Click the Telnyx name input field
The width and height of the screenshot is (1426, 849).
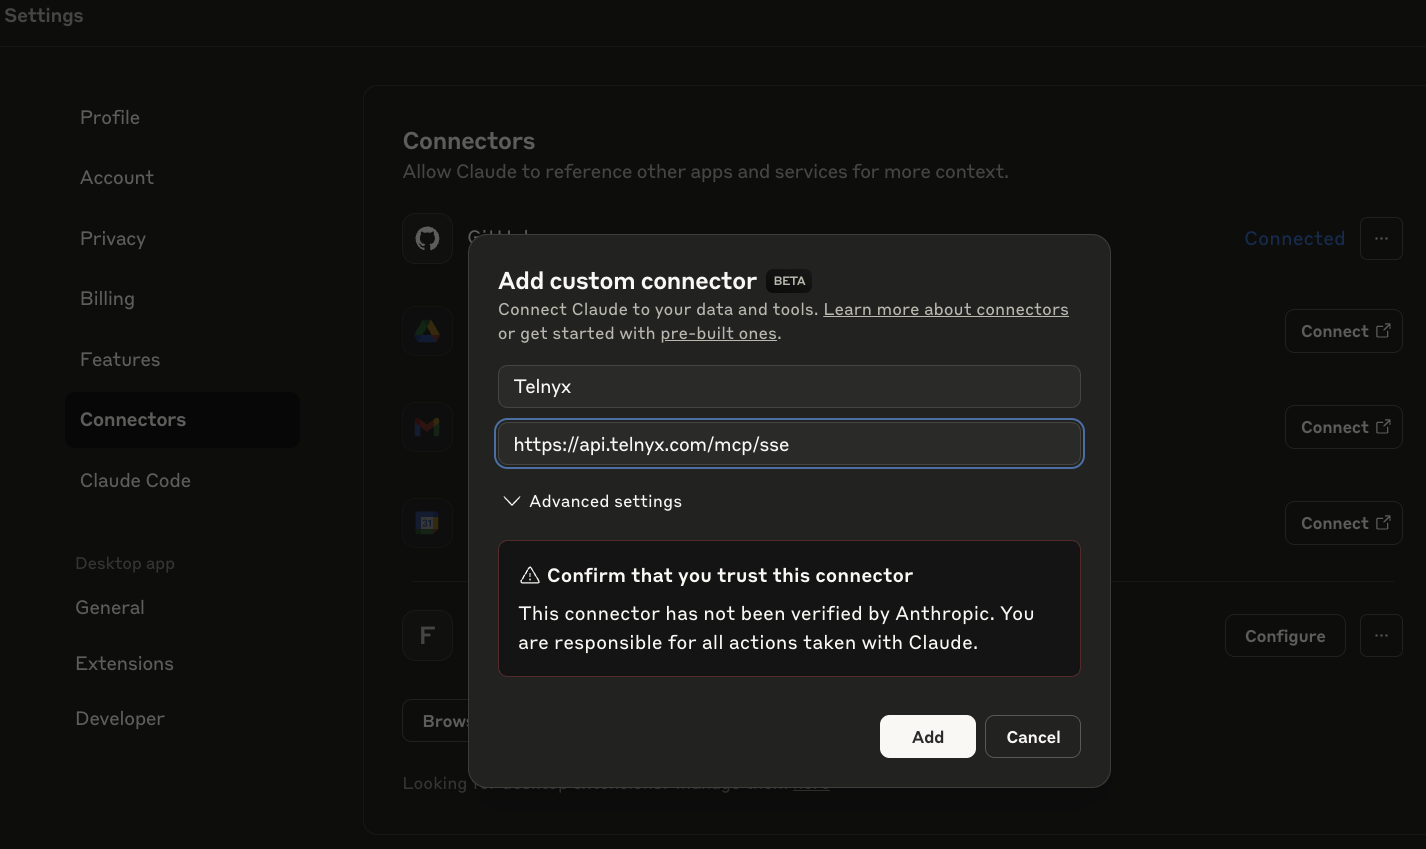pos(789,387)
